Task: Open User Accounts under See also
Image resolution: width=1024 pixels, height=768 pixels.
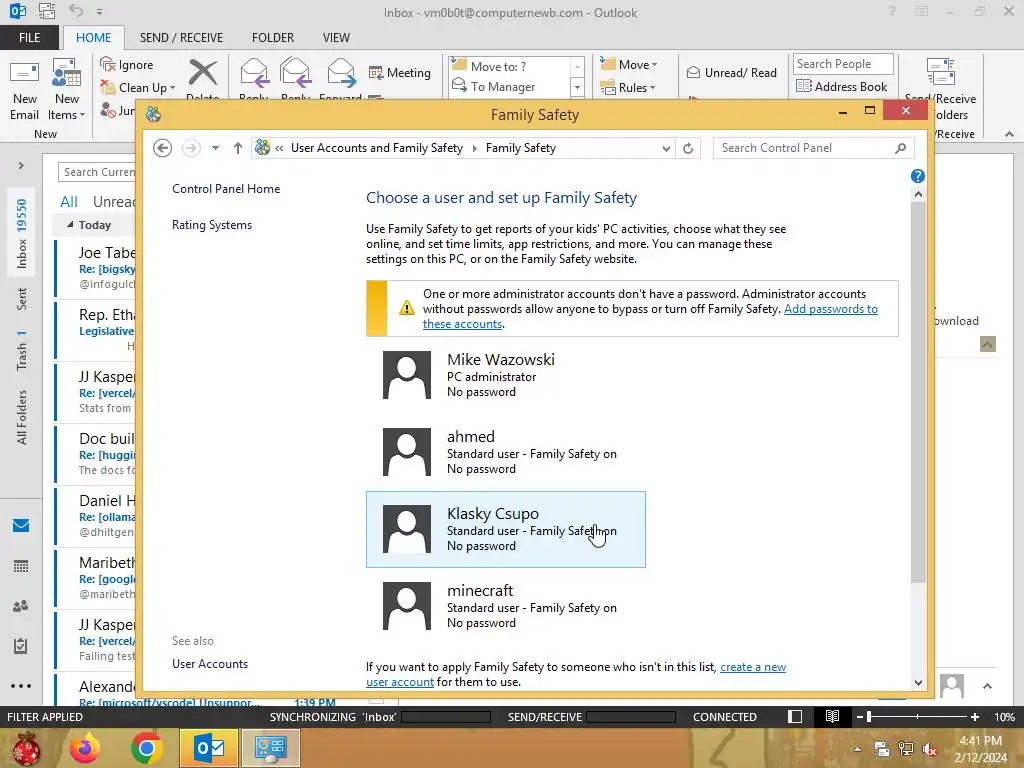Action: (210, 664)
